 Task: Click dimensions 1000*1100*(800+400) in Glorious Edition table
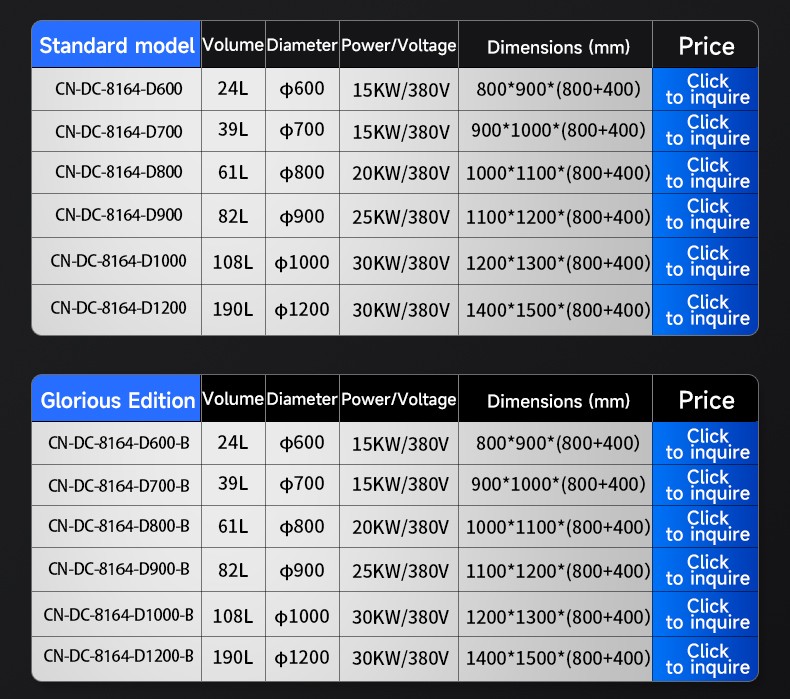click(558, 528)
